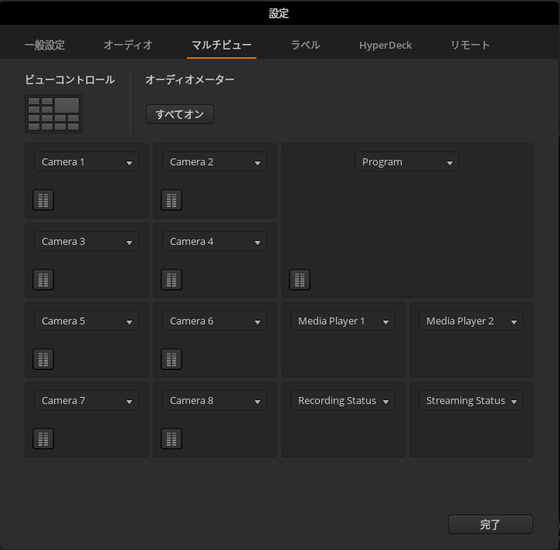Image resolution: width=560 pixels, height=550 pixels.
Task: Toggle audio meter icon for Camera 6
Action: pos(171,359)
